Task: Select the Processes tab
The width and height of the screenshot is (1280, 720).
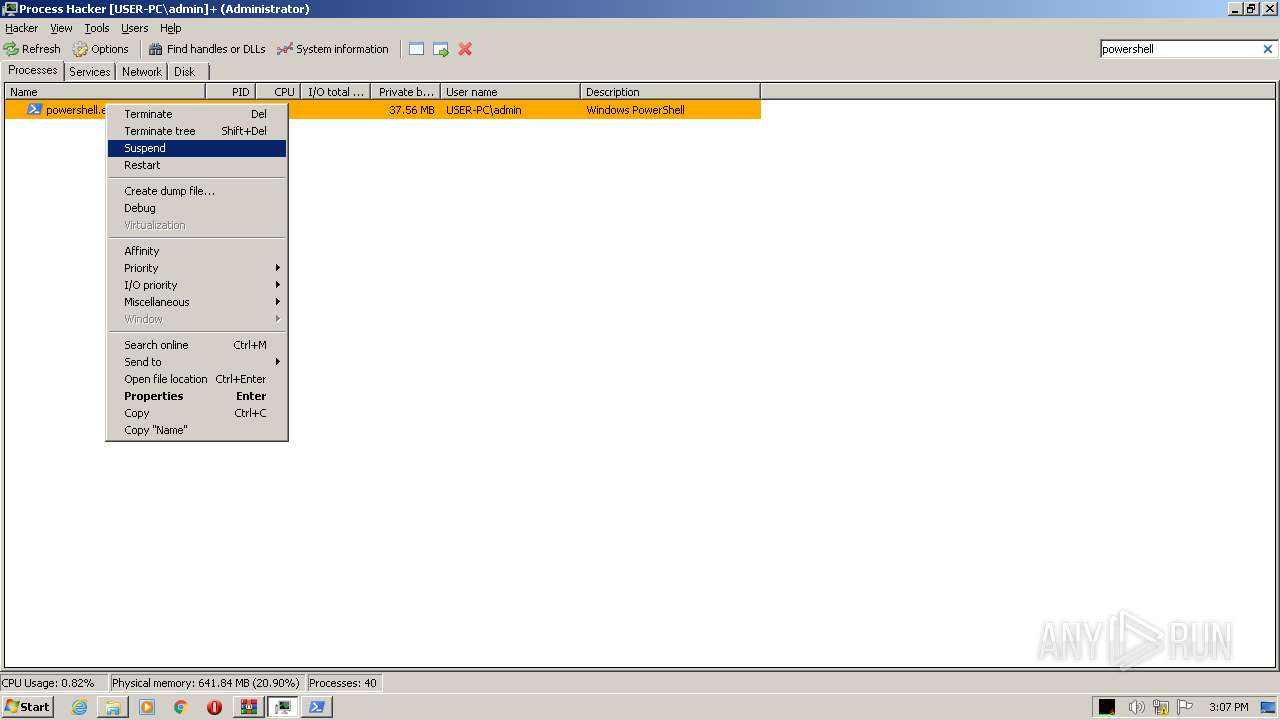Action: (33, 70)
